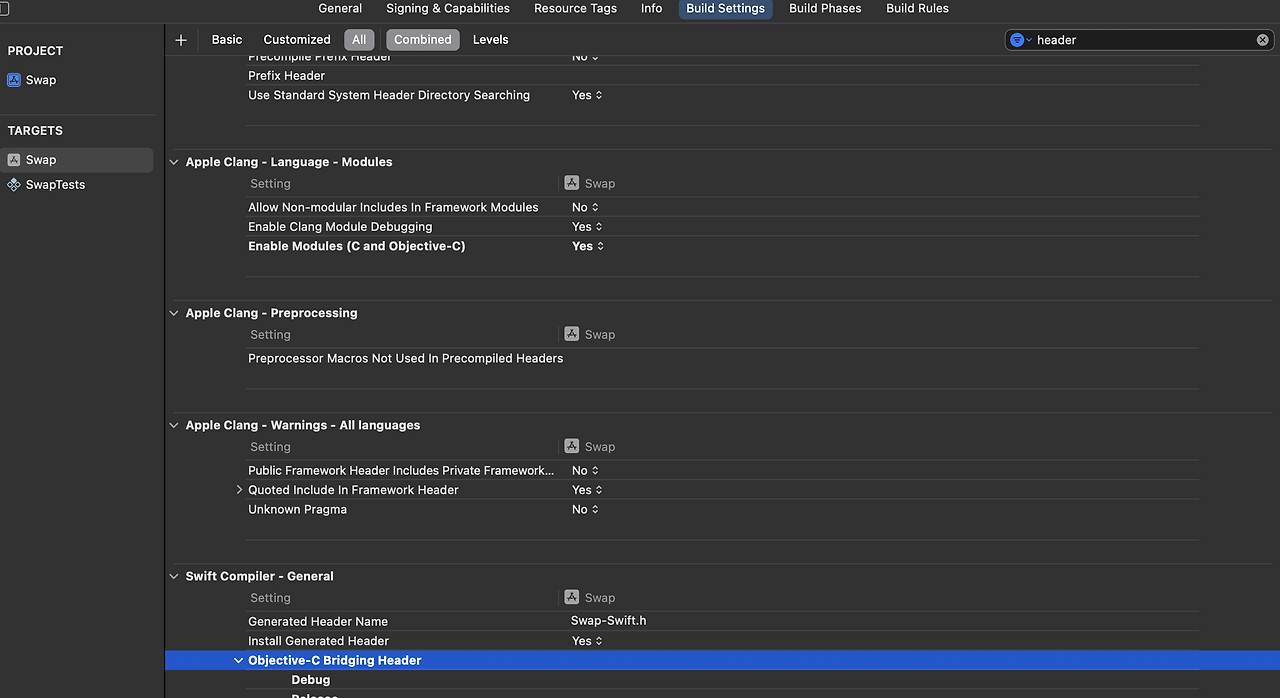Collapse Objective-C Bridging Header row

(238, 661)
